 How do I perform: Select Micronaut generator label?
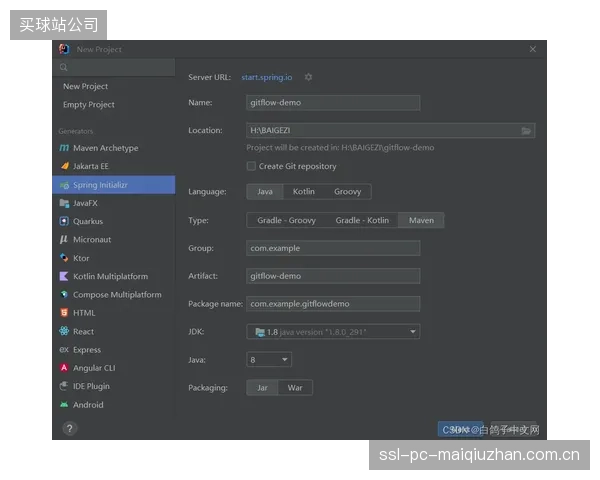[92, 239]
